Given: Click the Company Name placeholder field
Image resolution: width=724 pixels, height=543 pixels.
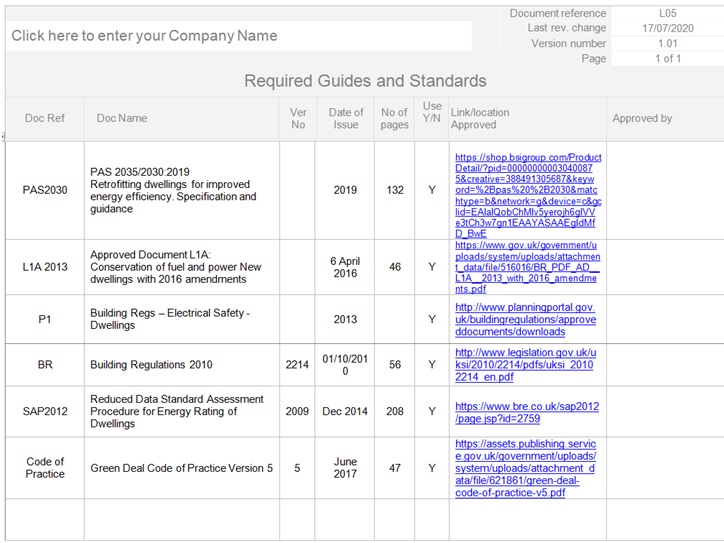Looking at the screenshot, I should tap(145, 36).
